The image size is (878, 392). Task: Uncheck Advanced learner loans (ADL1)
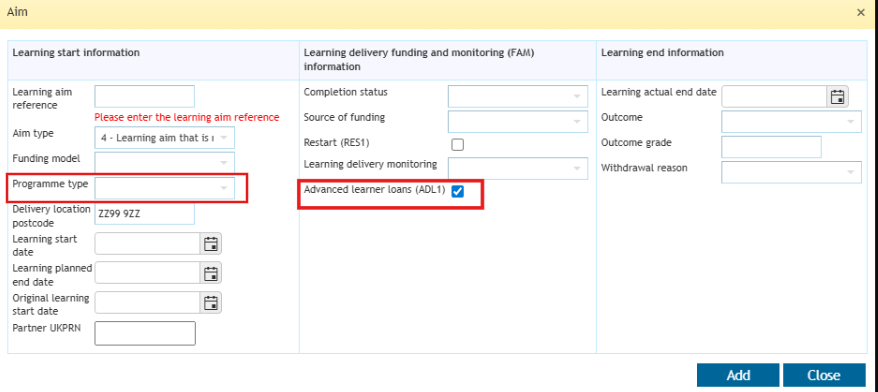pyautogui.click(x=457, y=192)
